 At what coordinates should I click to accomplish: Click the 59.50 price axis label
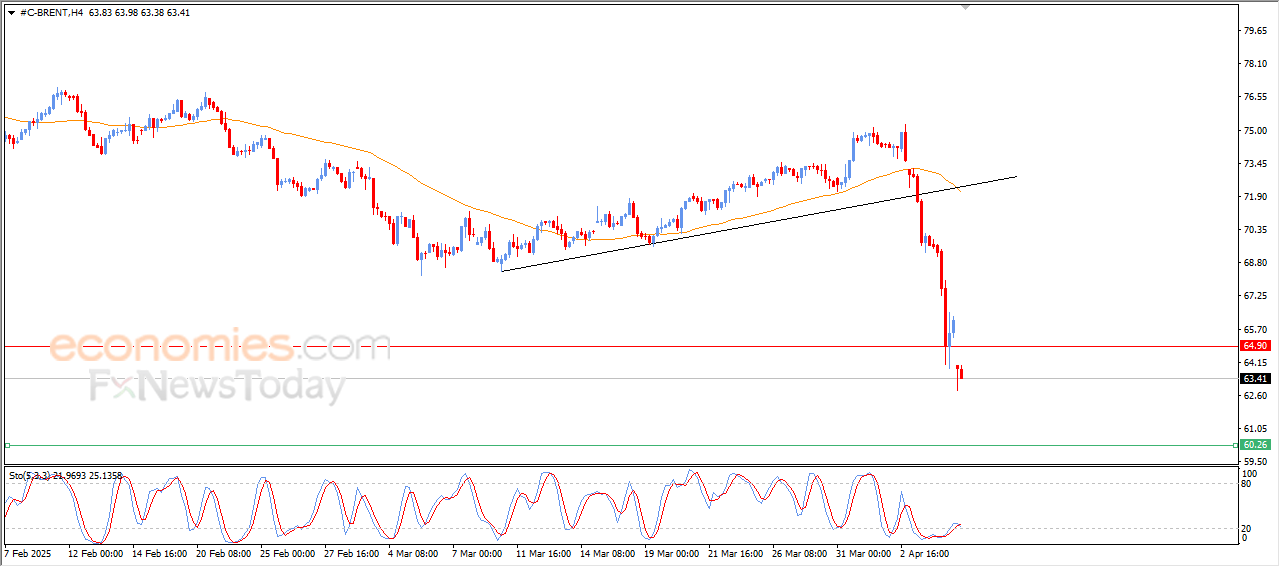point(1254,461)
